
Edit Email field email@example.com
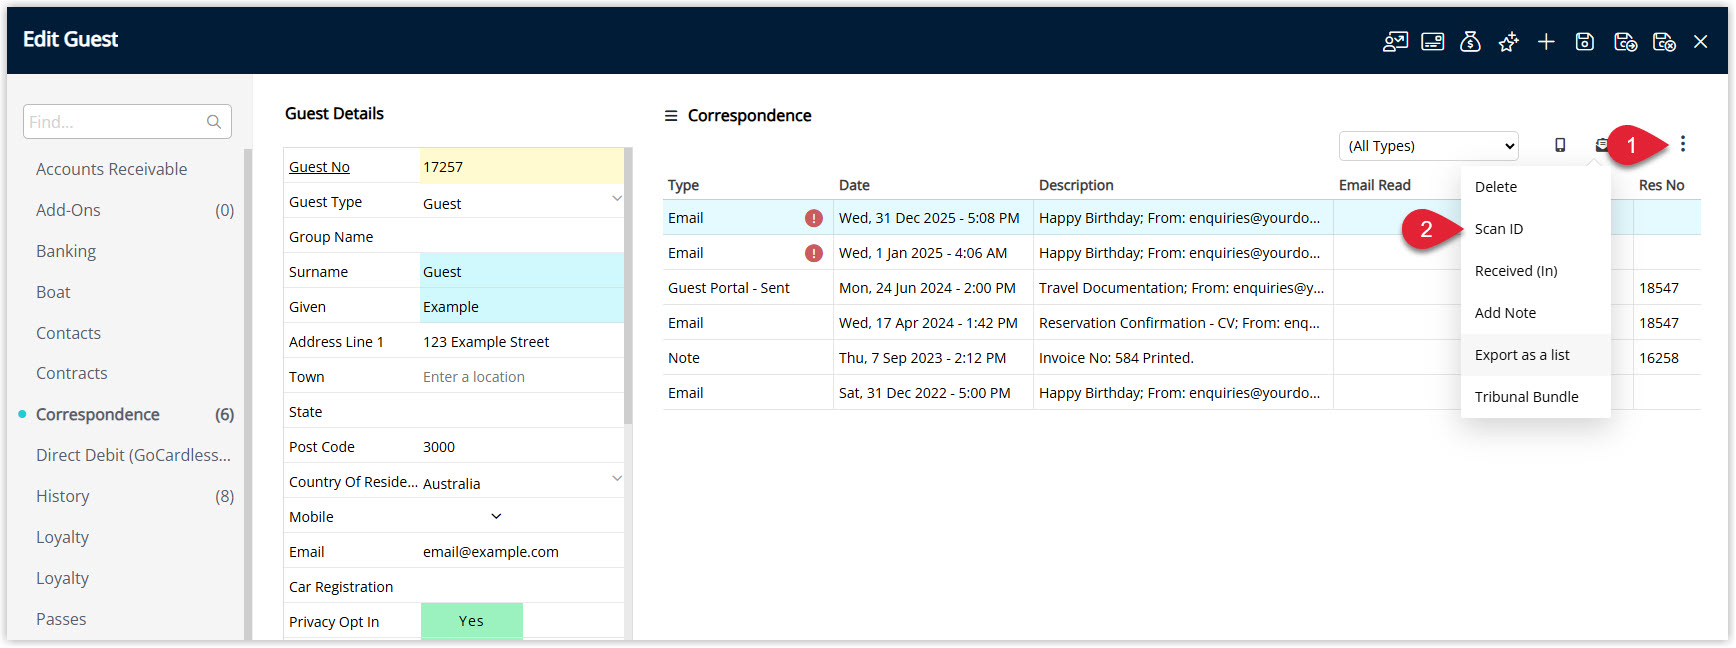521,551
